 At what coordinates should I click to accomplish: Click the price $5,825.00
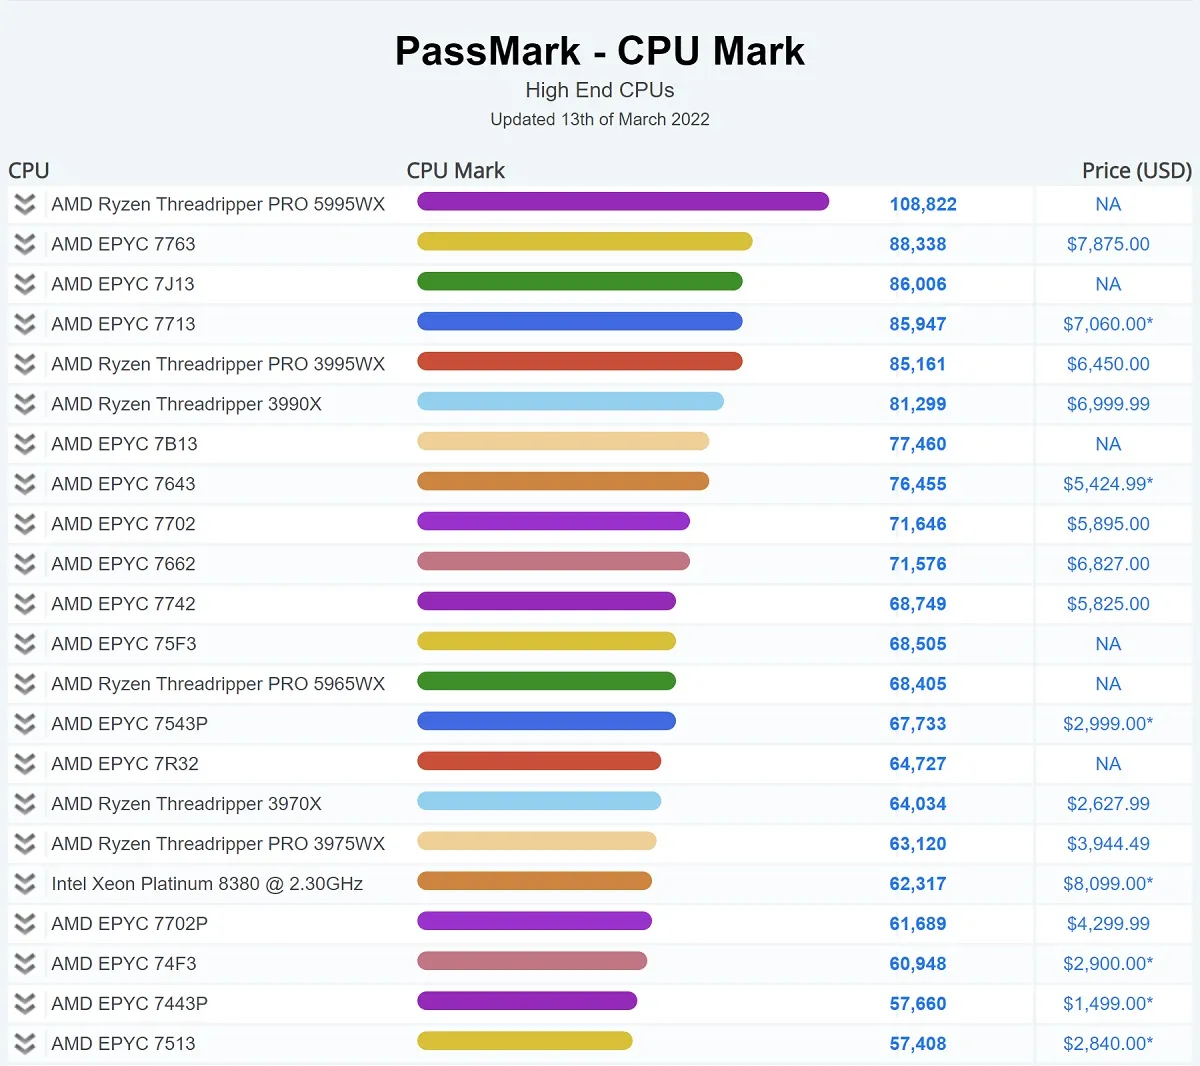(x=1108, y=604)
